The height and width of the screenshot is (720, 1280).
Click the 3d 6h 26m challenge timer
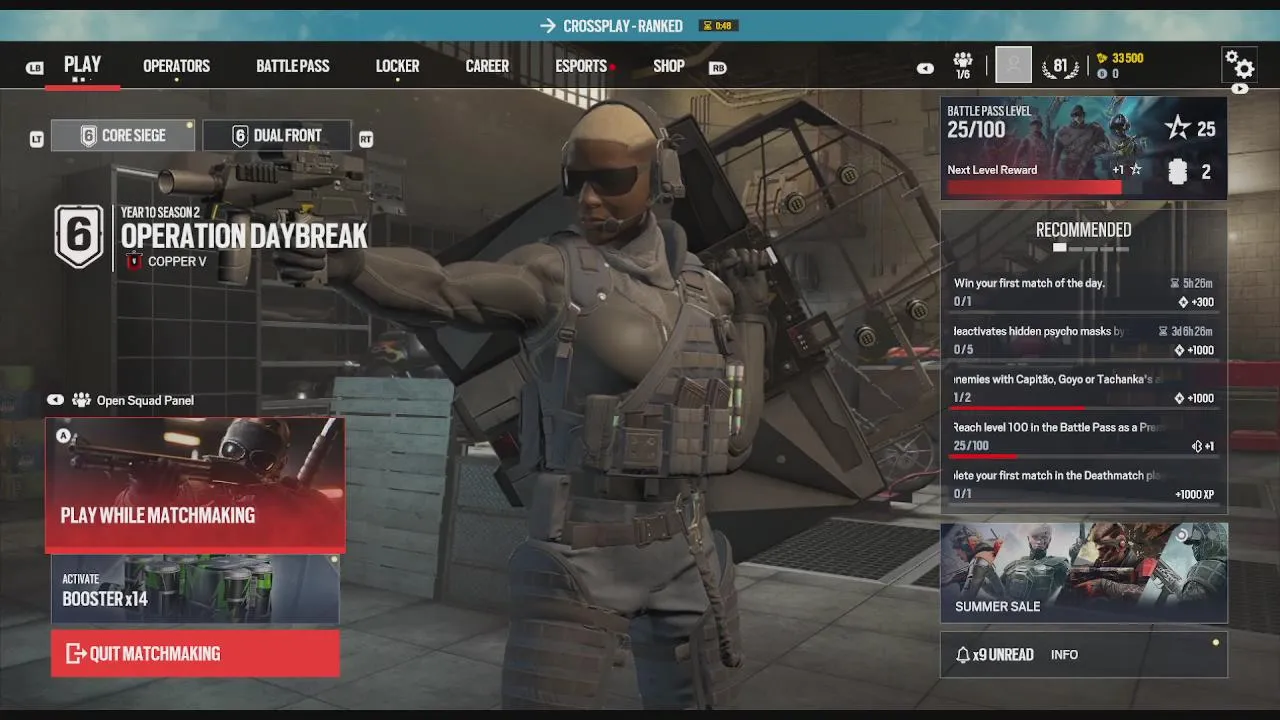click(1186, 331)
